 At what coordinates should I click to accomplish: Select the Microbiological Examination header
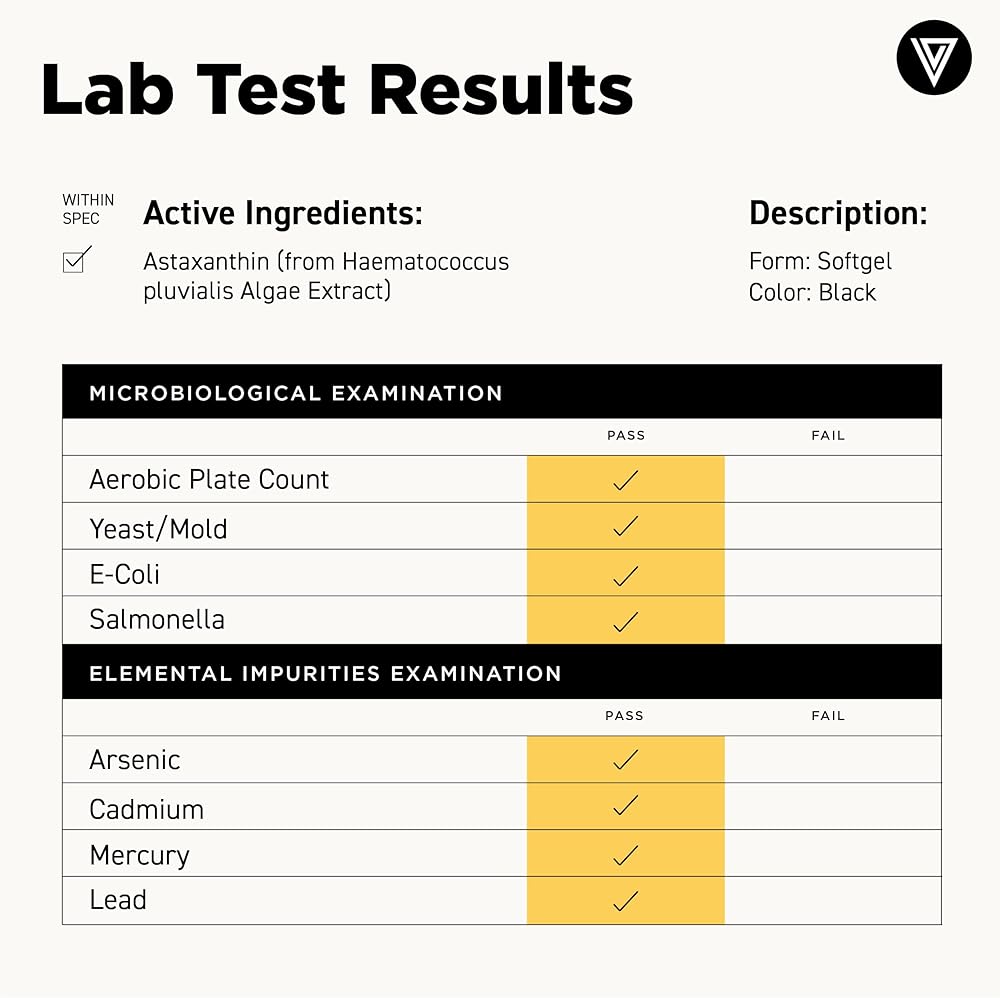point(296,393)
